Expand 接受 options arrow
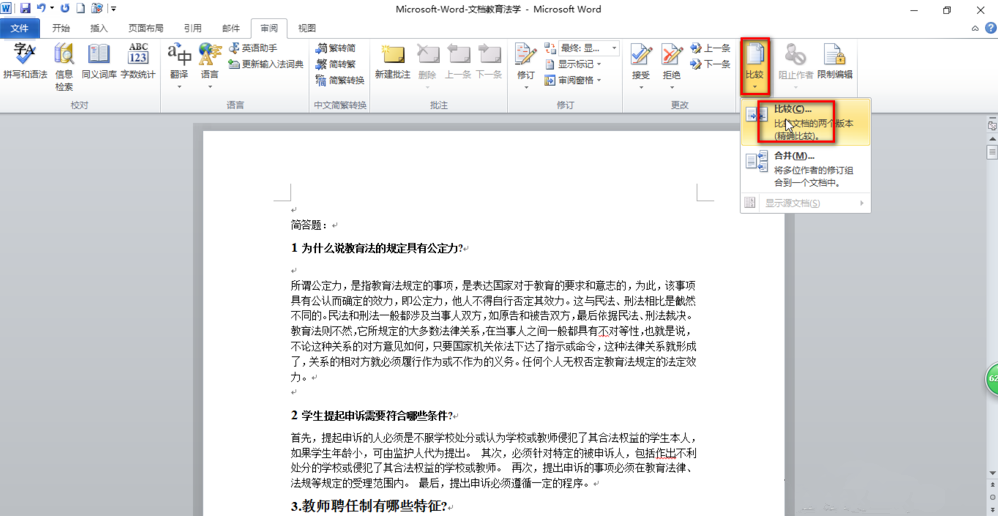998x516 pixels. pos(641,87)
